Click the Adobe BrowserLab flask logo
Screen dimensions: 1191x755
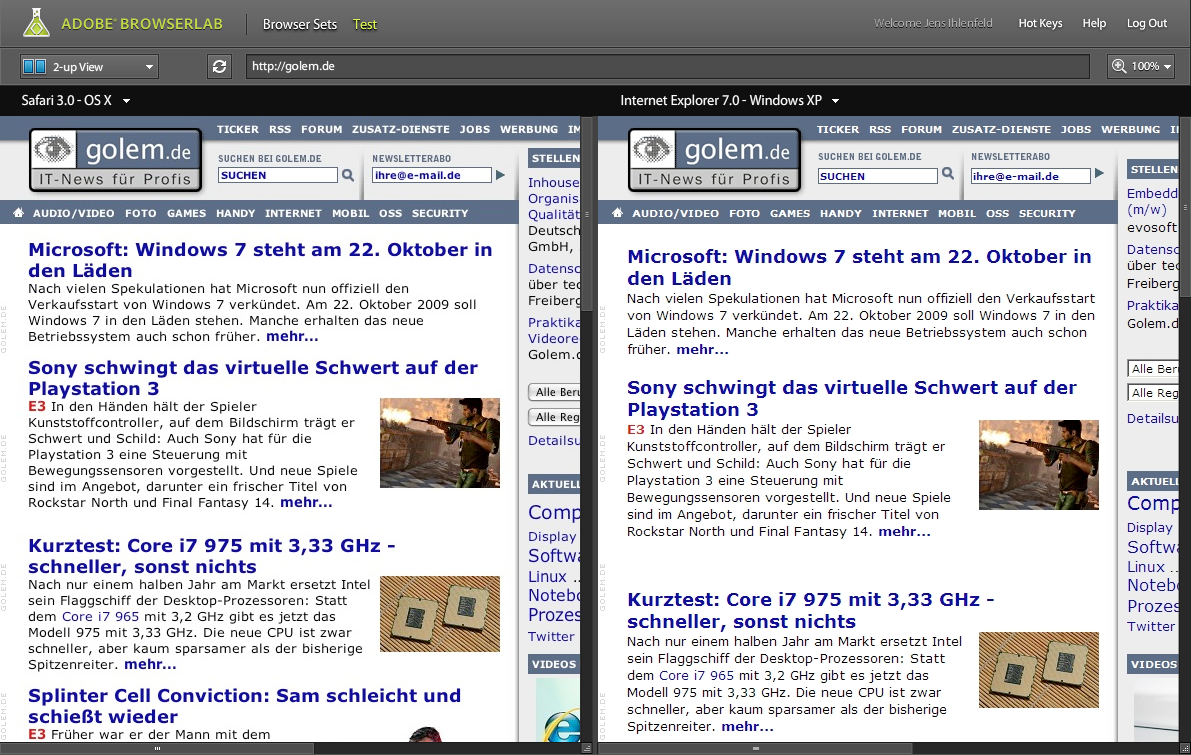coord(36,23)
